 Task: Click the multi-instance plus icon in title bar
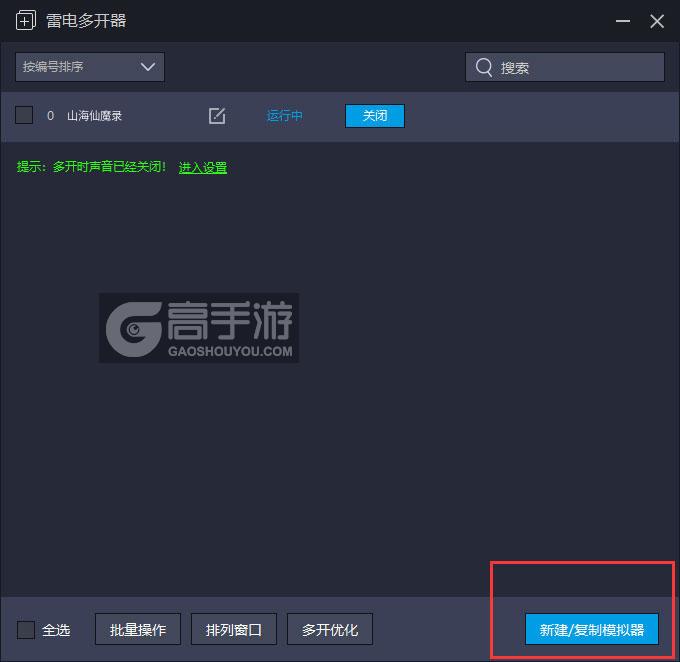26,20
